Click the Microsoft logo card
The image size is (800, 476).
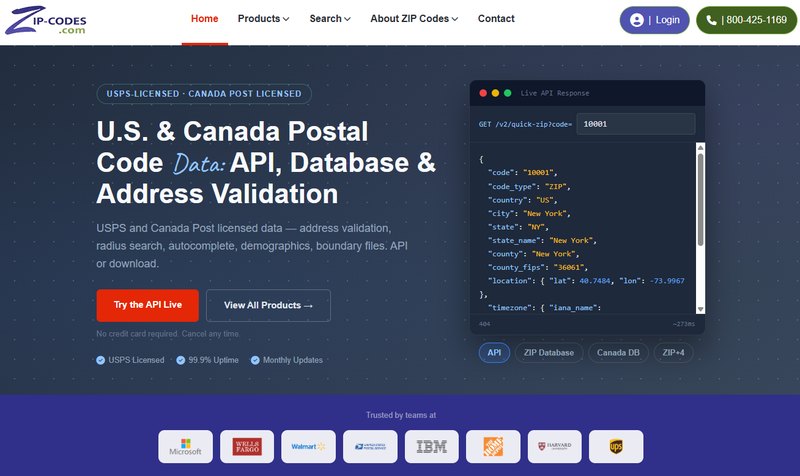185,446
